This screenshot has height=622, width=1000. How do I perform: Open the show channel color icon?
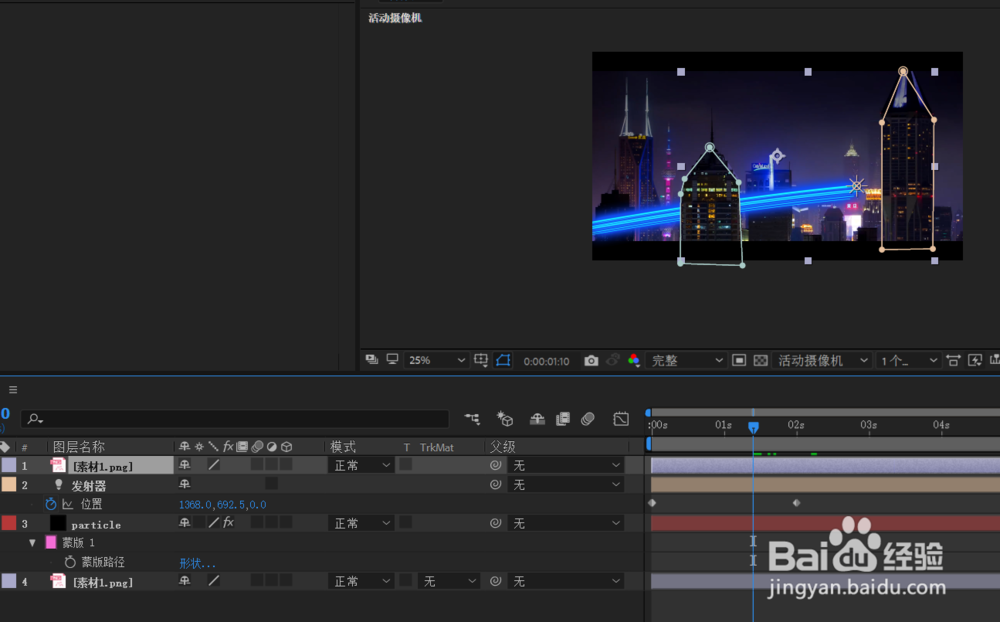pos(633,360)
